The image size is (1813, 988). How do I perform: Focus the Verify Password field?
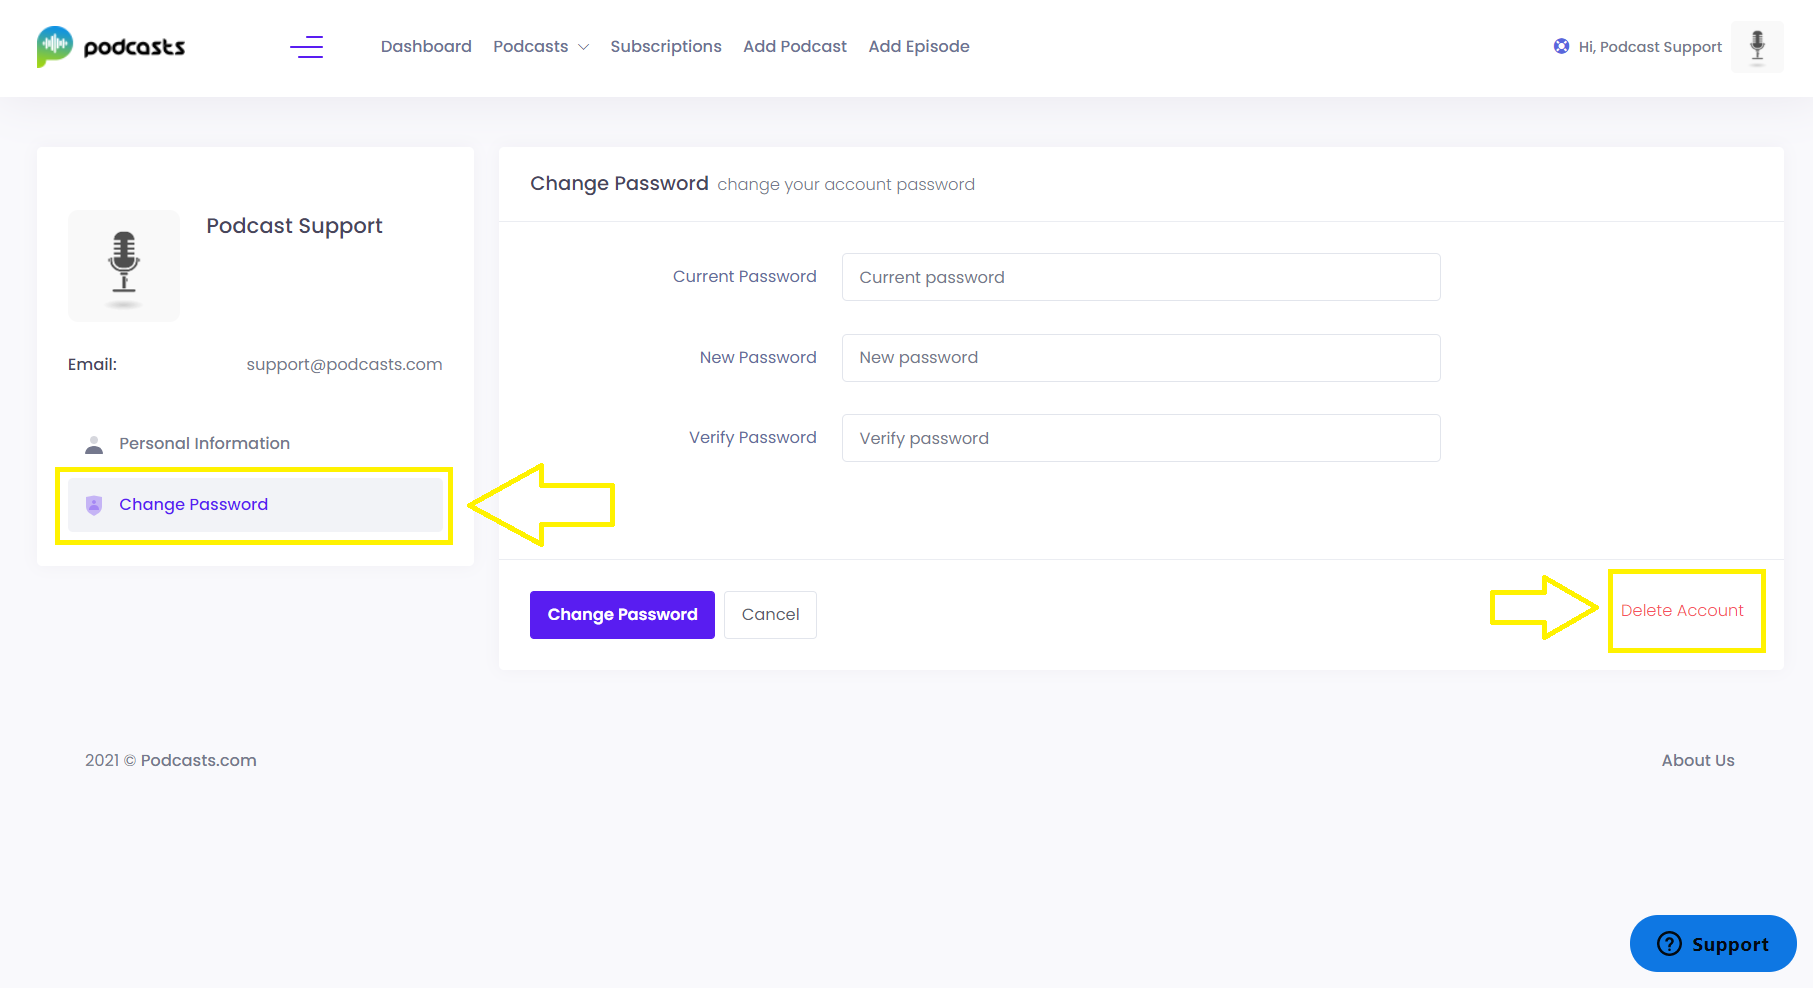(1141, 438)
